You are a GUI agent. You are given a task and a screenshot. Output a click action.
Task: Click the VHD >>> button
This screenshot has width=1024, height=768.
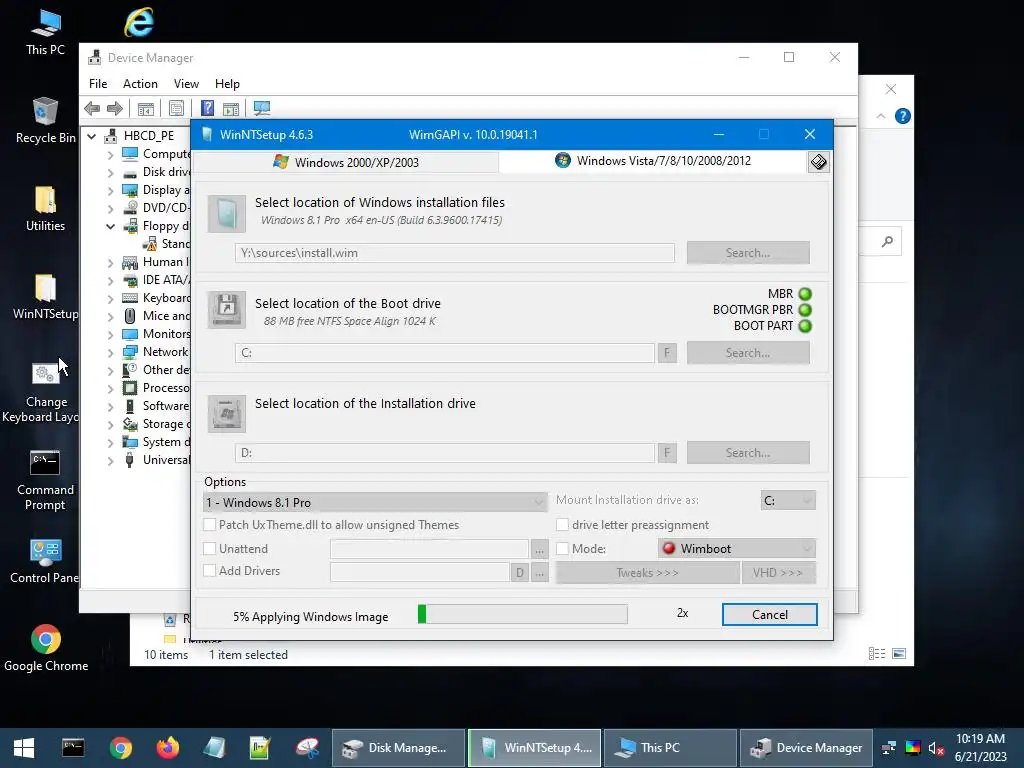(778, 573)
